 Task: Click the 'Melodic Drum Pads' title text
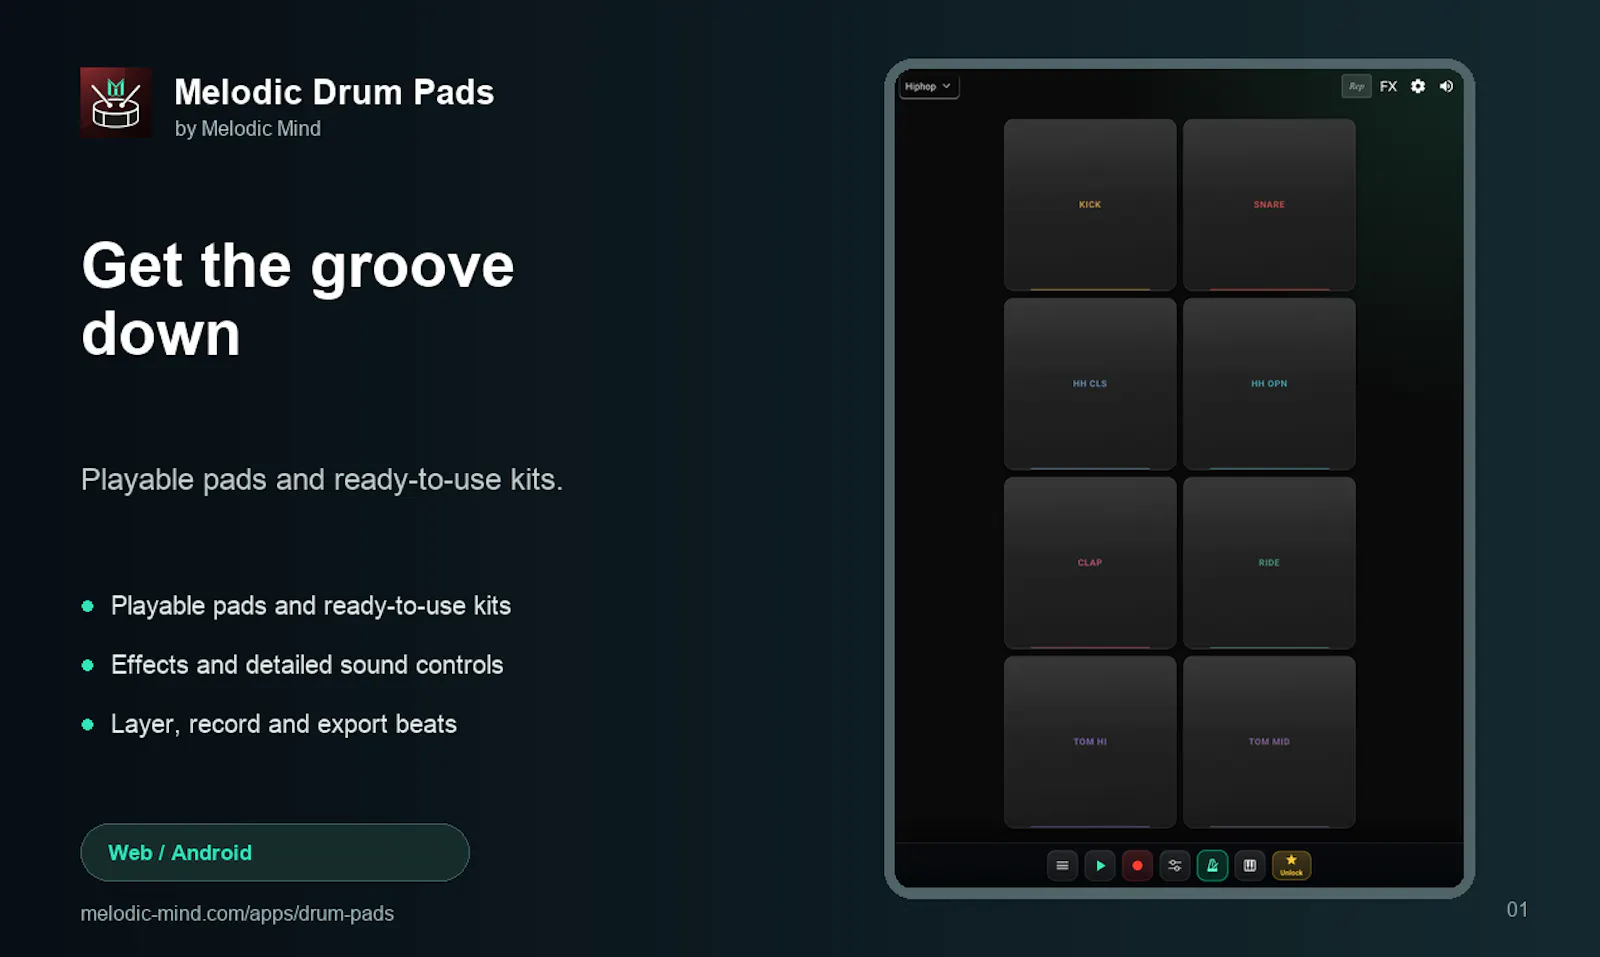point(334,92)
